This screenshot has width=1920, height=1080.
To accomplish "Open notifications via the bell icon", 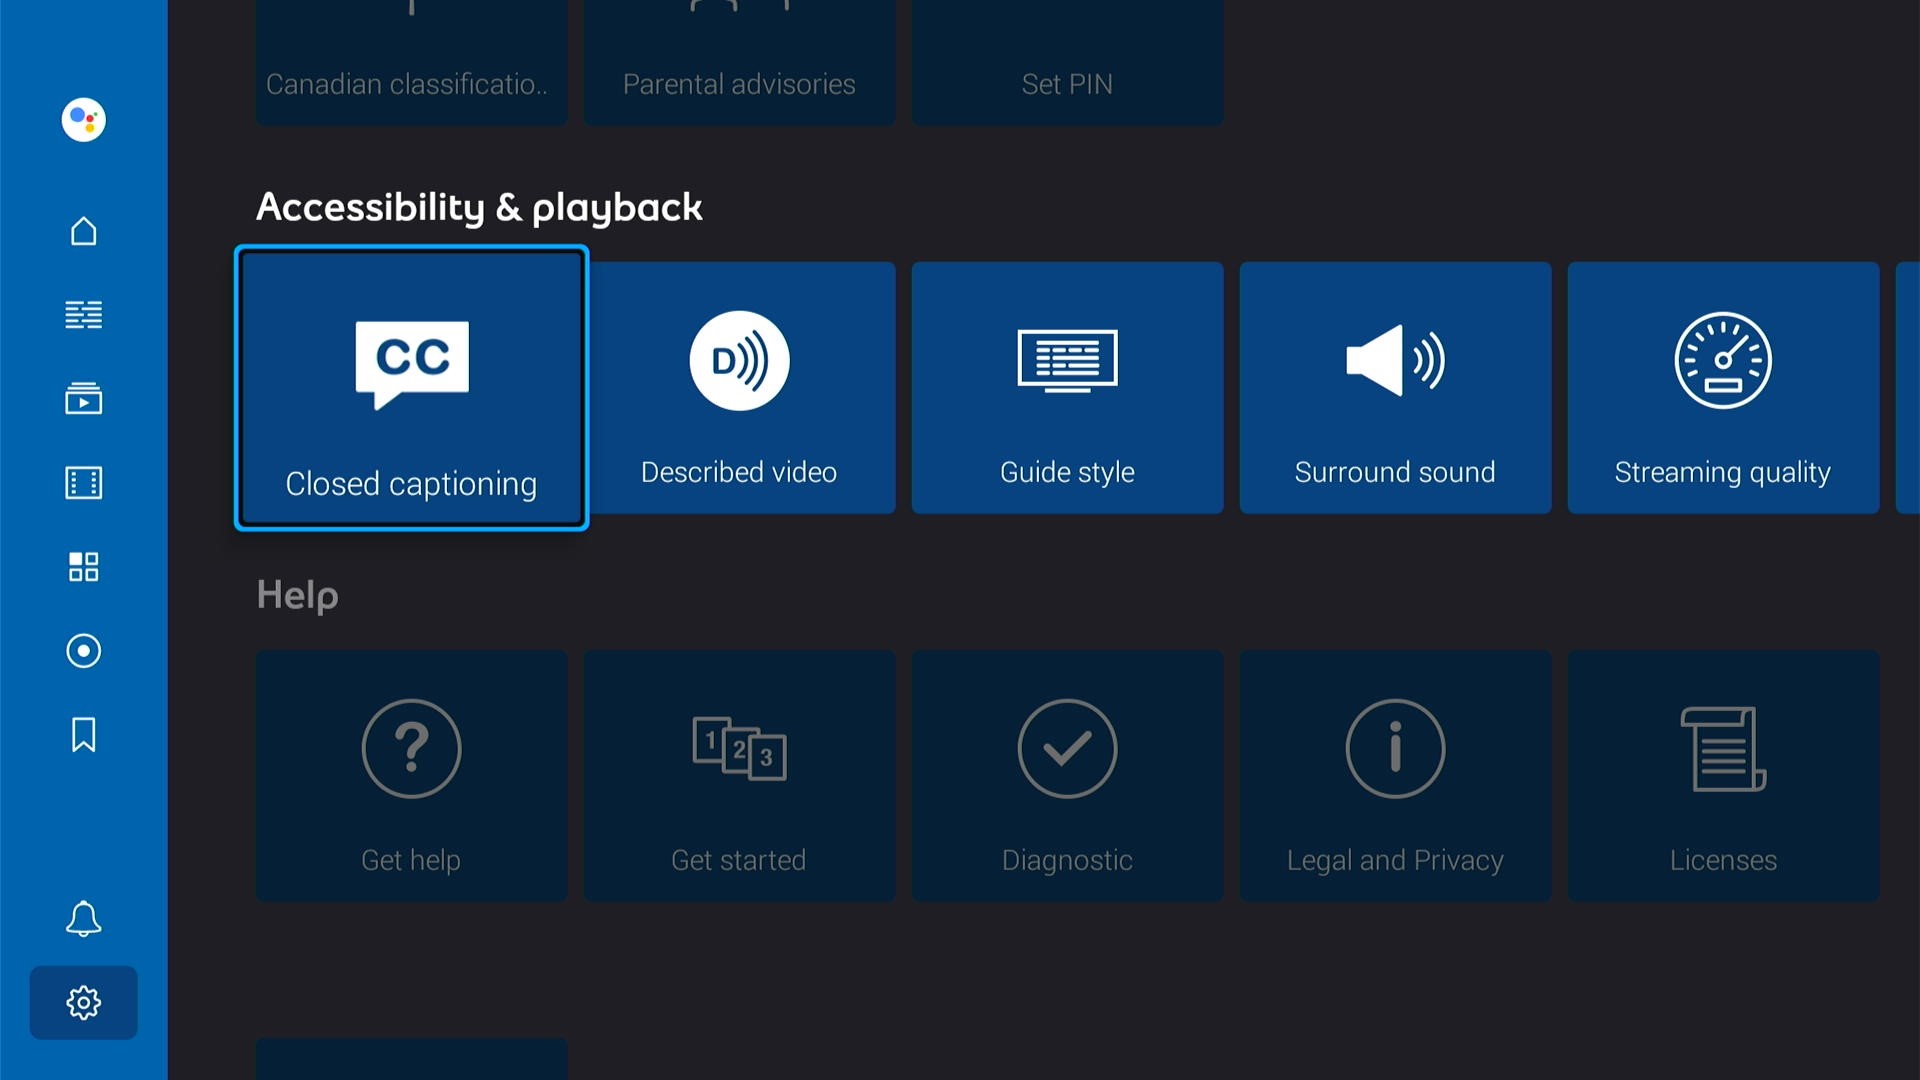I will (83, 919).
